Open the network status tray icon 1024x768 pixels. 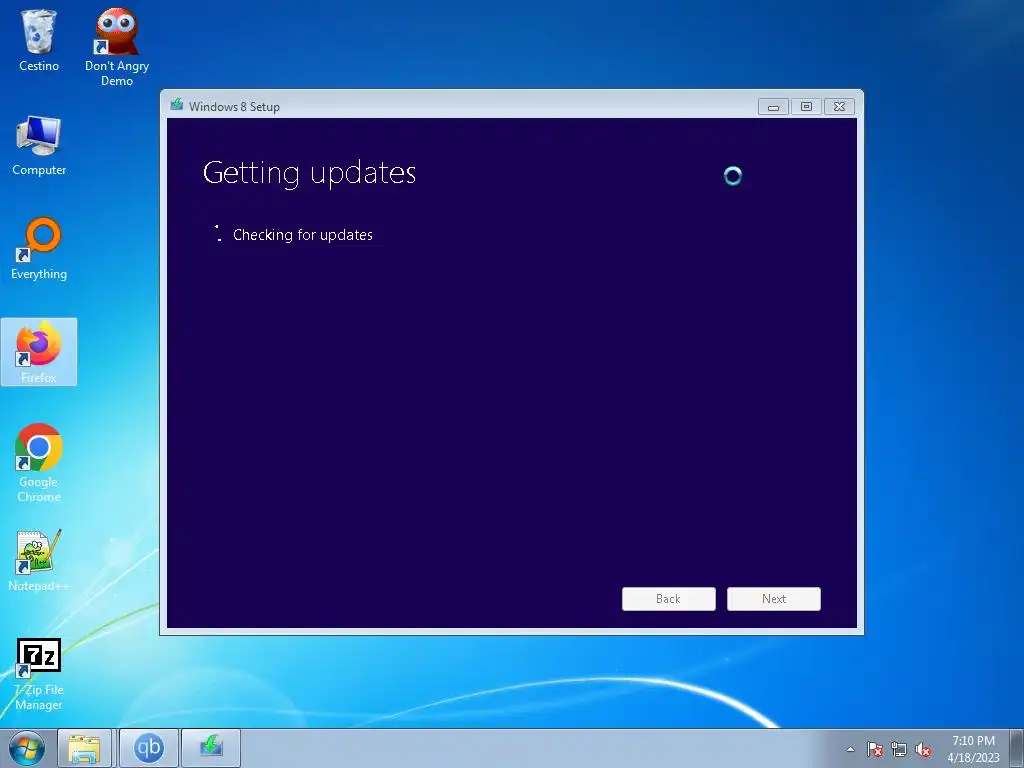[899, 749]
